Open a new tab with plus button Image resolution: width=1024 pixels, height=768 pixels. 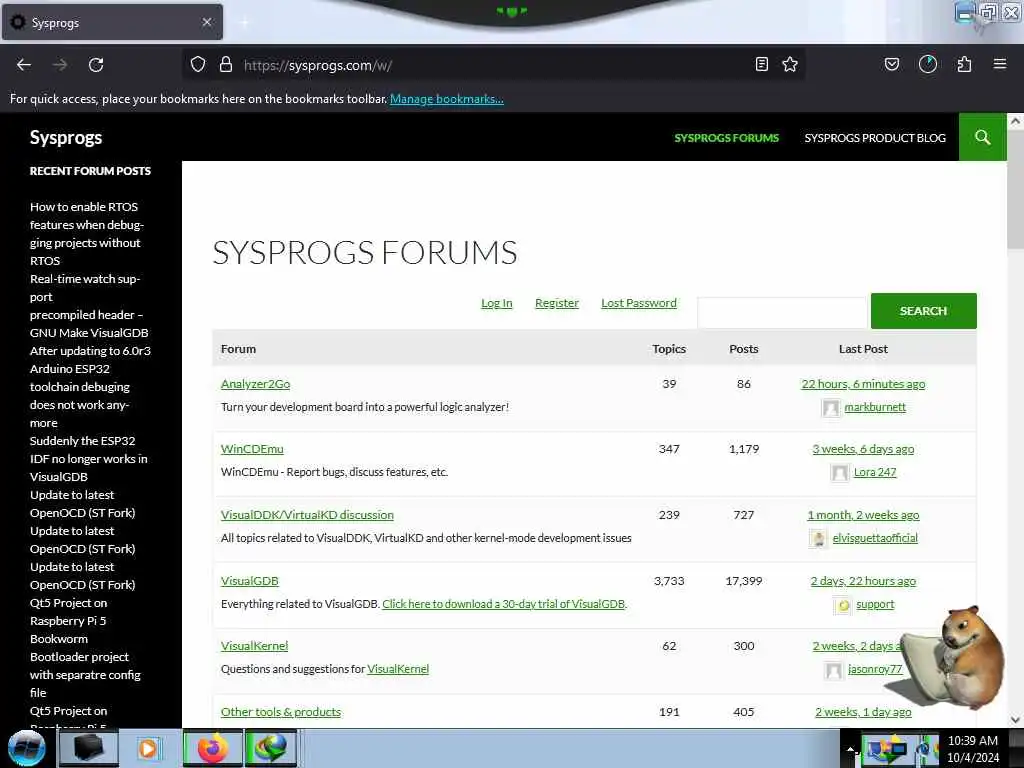click(x=245, y=22)
